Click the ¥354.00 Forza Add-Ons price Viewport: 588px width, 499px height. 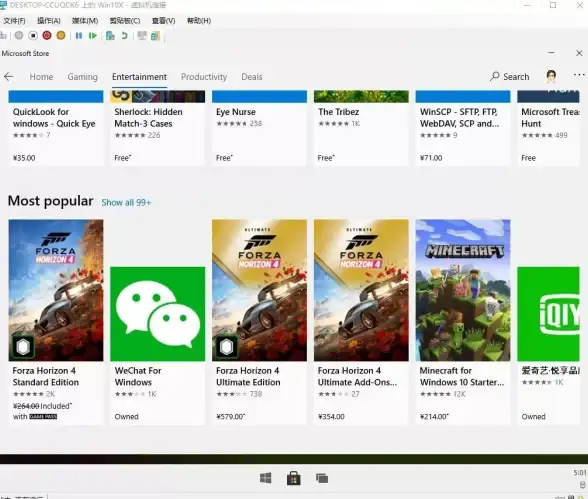(x=331, y=417)
